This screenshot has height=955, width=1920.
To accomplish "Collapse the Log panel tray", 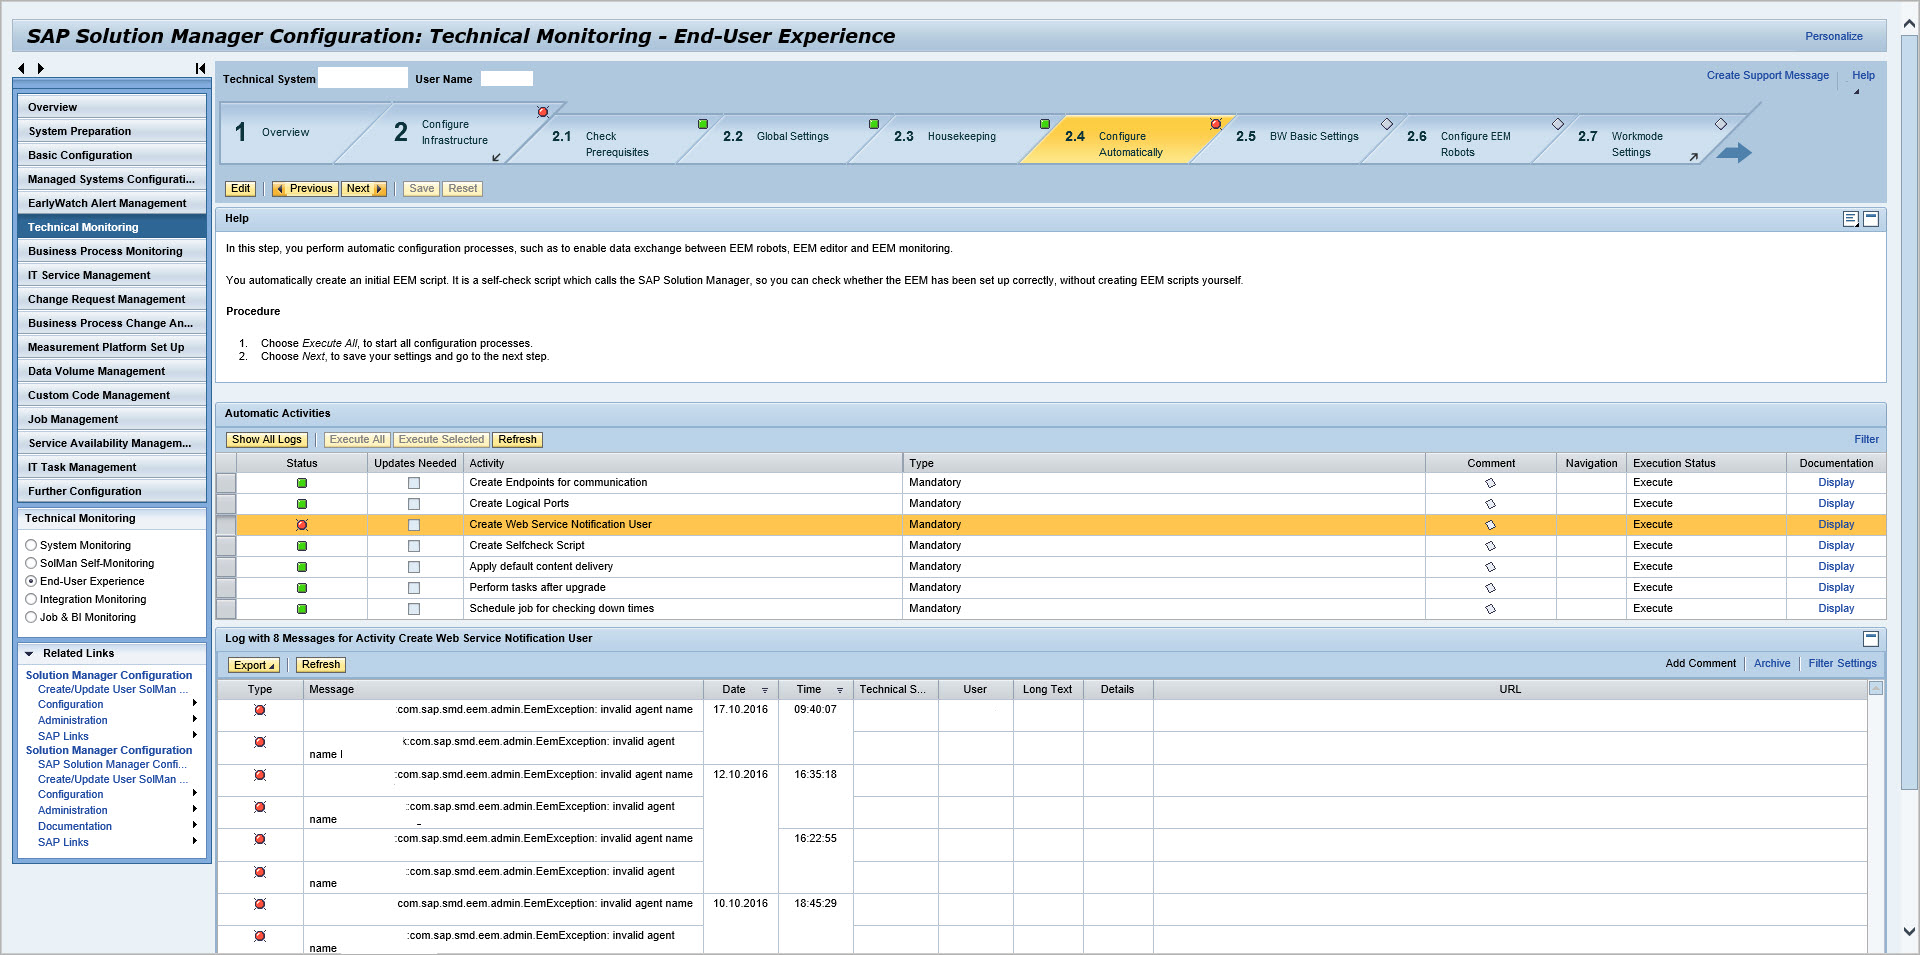I will 1871,638.
